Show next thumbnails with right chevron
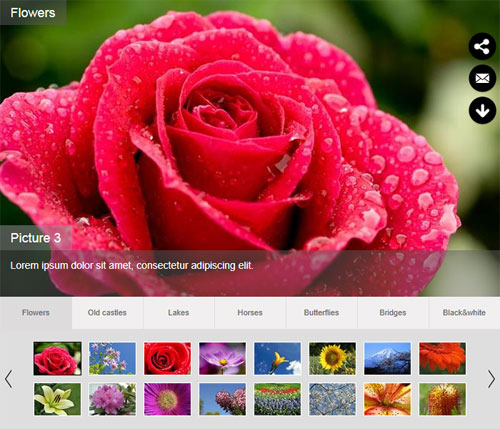This screenshot has width=500, height=429. (491, 379)
